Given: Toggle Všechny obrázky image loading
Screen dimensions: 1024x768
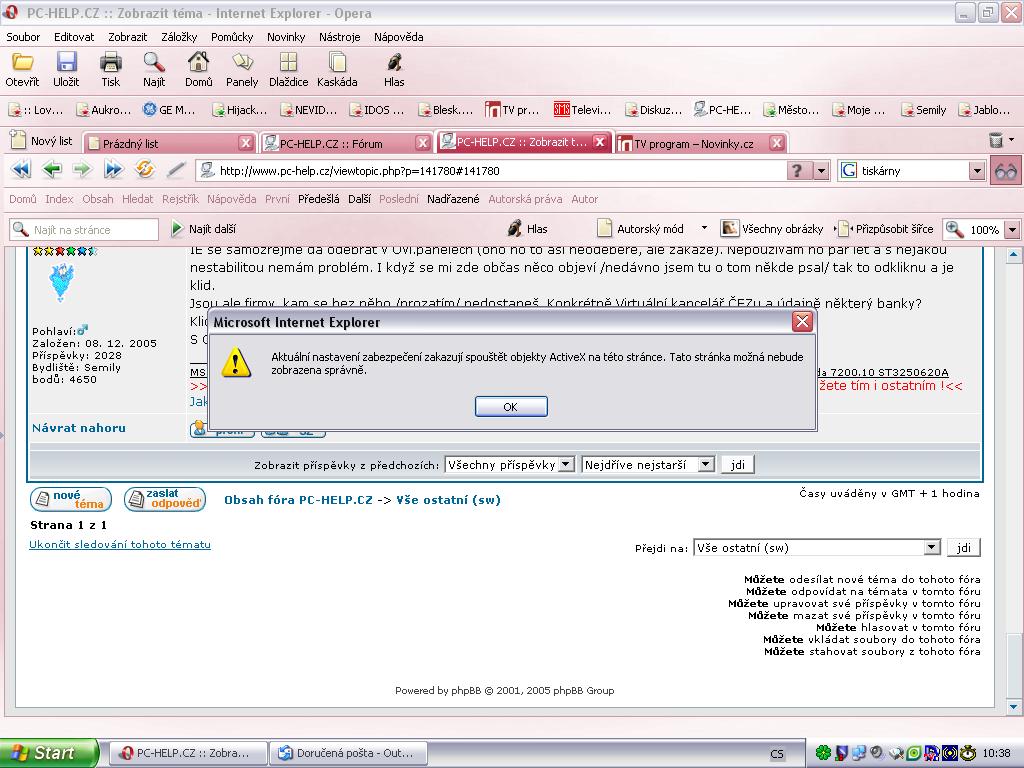Looking at the screenshot, I should coord(772,229).
